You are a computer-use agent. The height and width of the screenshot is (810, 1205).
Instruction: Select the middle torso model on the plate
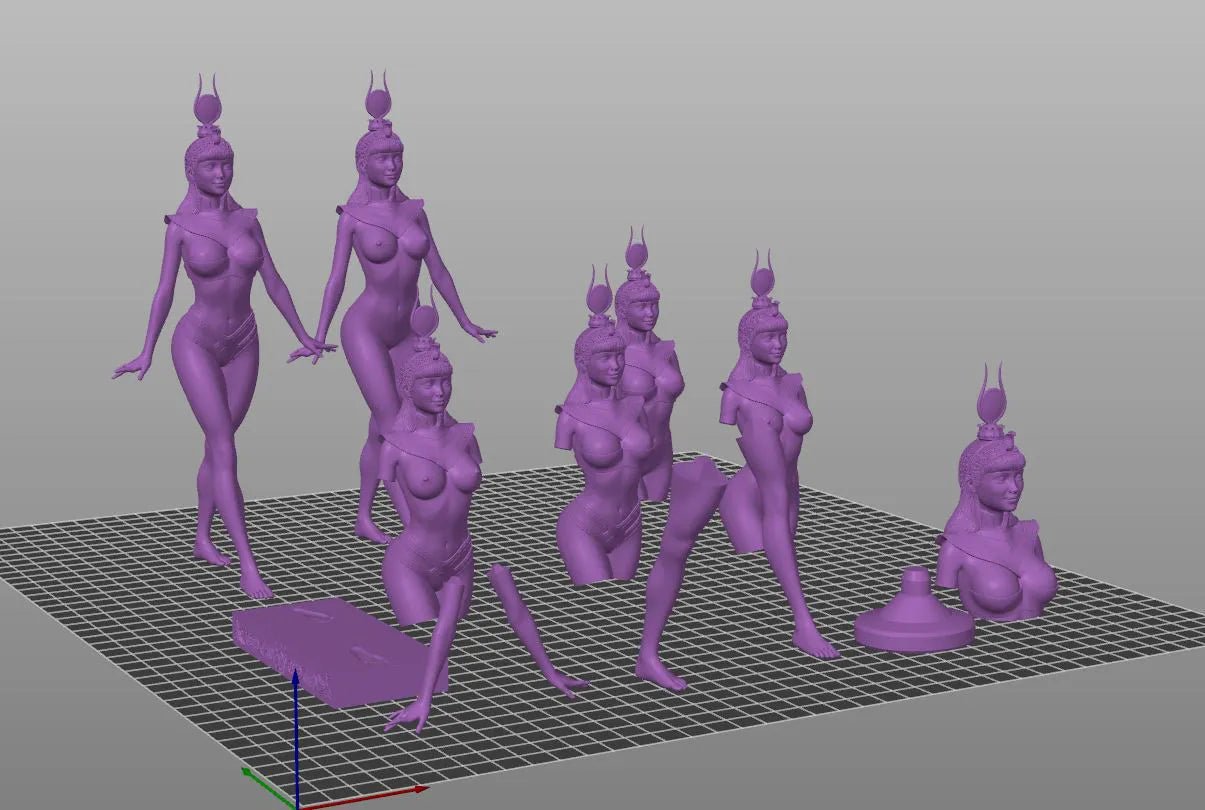(600, 480)
